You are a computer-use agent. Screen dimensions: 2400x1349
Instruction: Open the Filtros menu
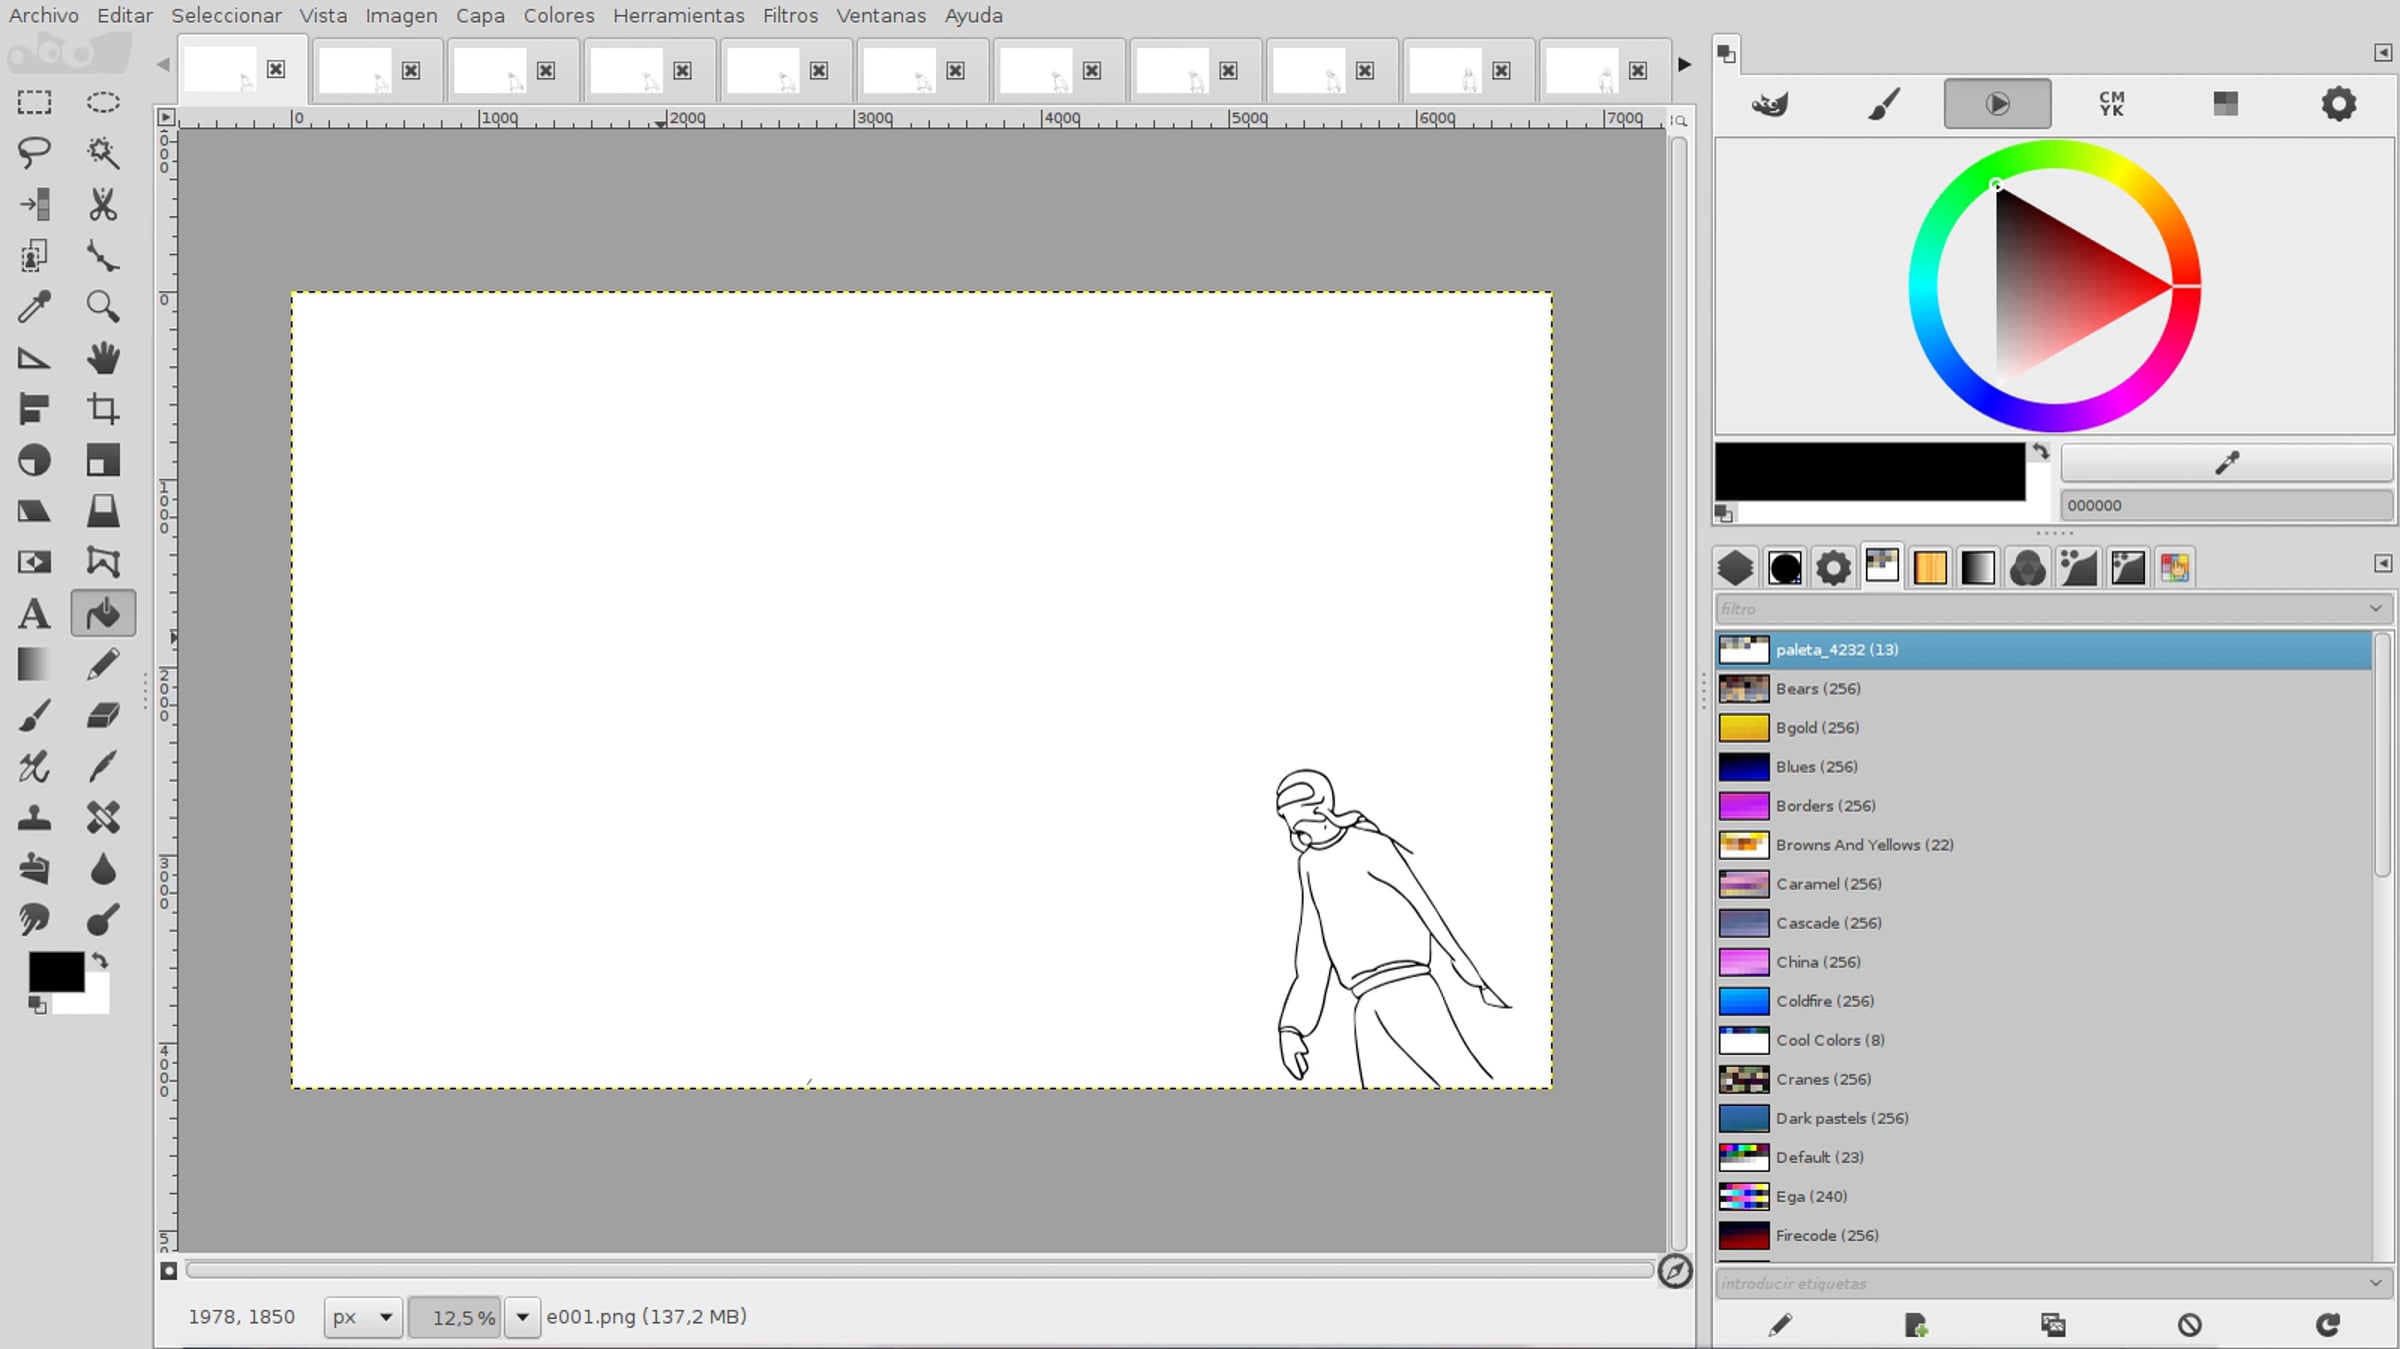click(789, 16)
